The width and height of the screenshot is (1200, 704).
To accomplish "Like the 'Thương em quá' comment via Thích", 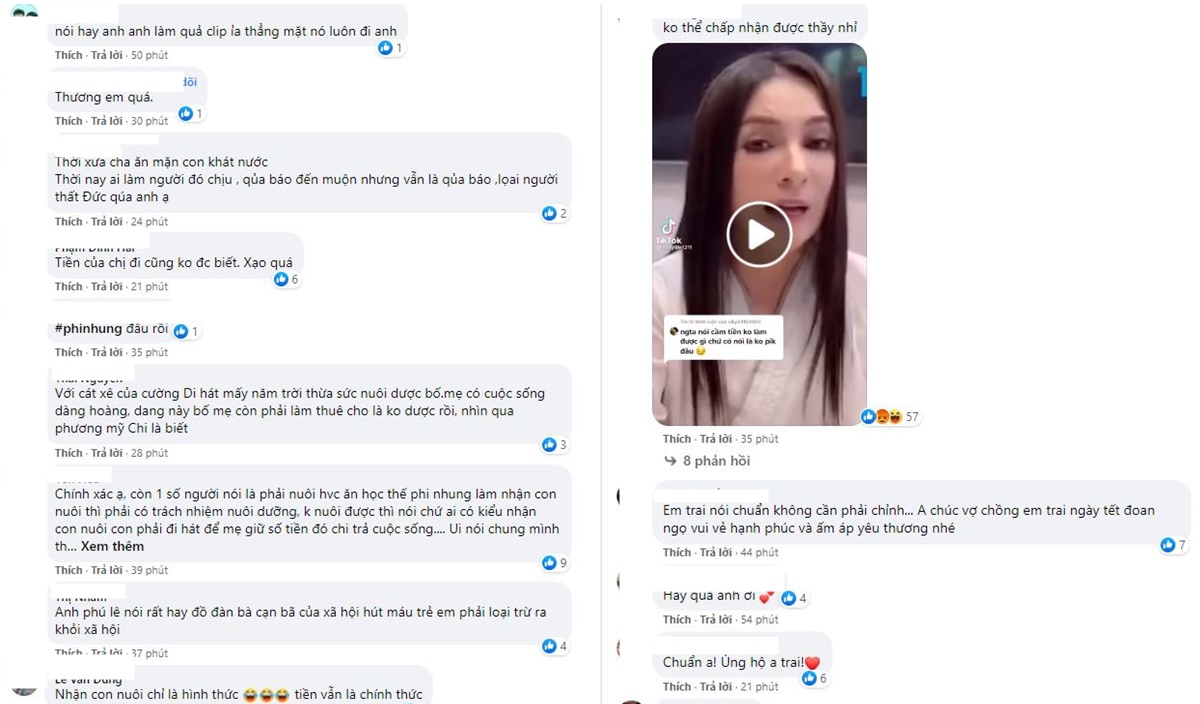I will (x=69, y=121).
